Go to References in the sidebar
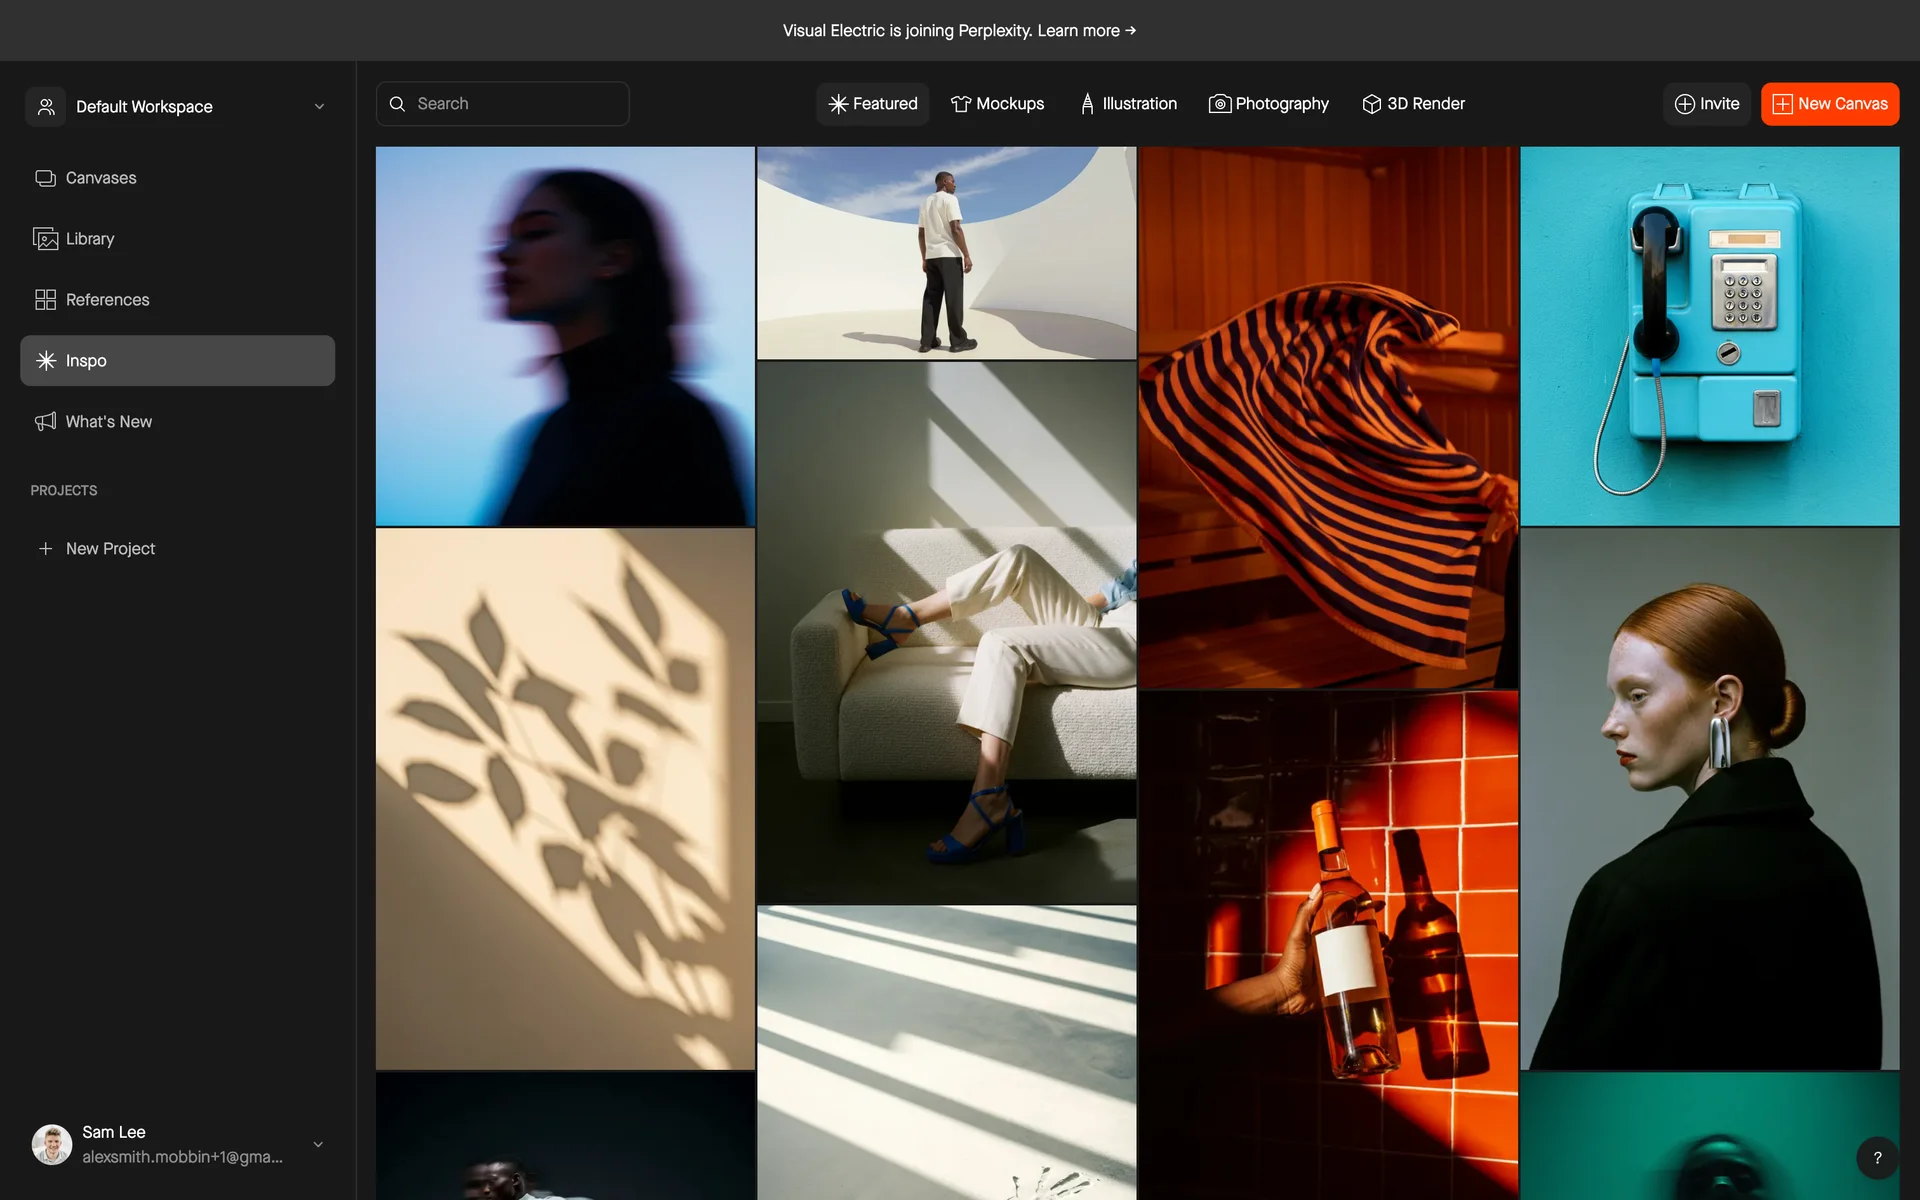1920x1200 pixels. click(107, 300)
